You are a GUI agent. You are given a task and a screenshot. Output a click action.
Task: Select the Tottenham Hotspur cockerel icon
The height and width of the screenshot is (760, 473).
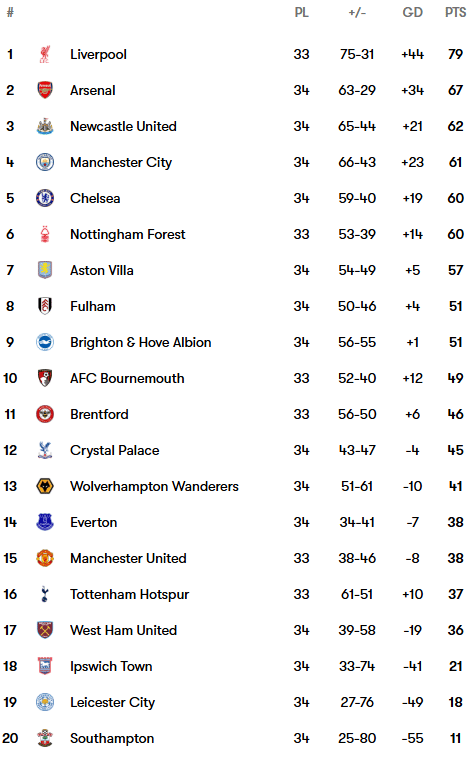[45, 594]
